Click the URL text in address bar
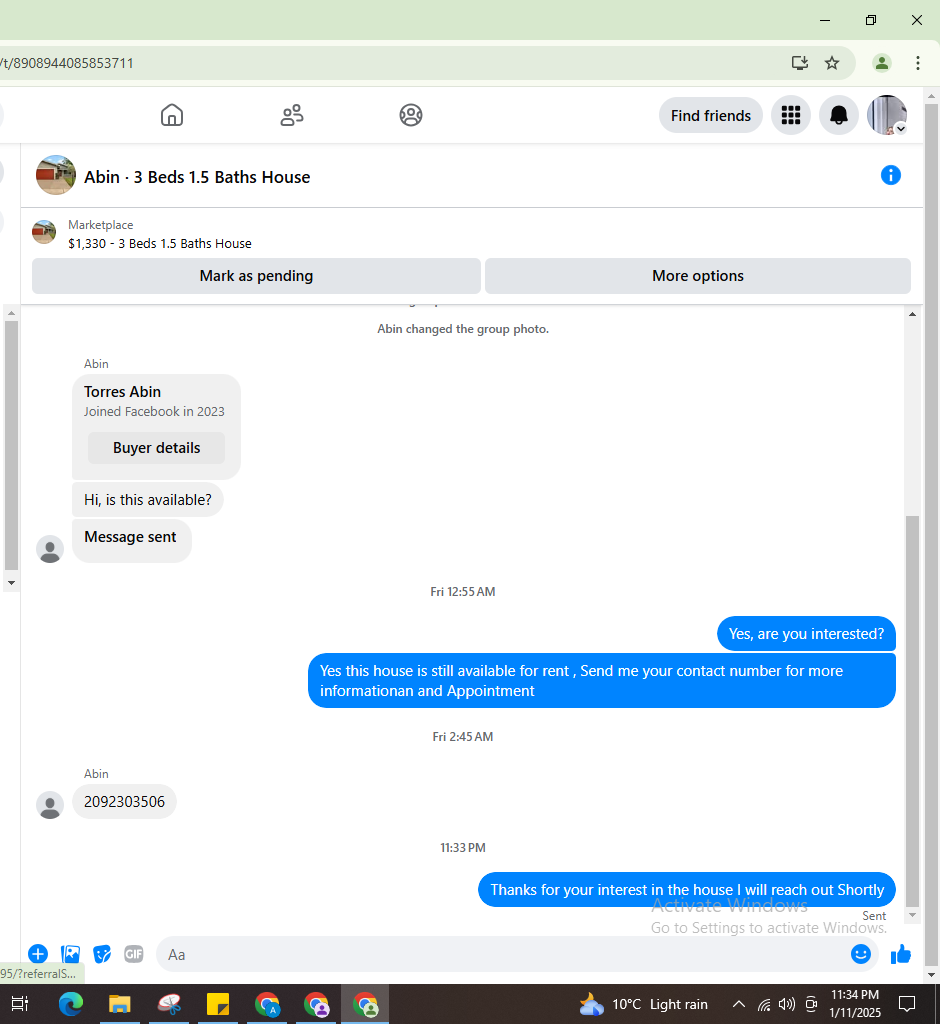The height and width of the screenshot is (1024, 940). 67,63
